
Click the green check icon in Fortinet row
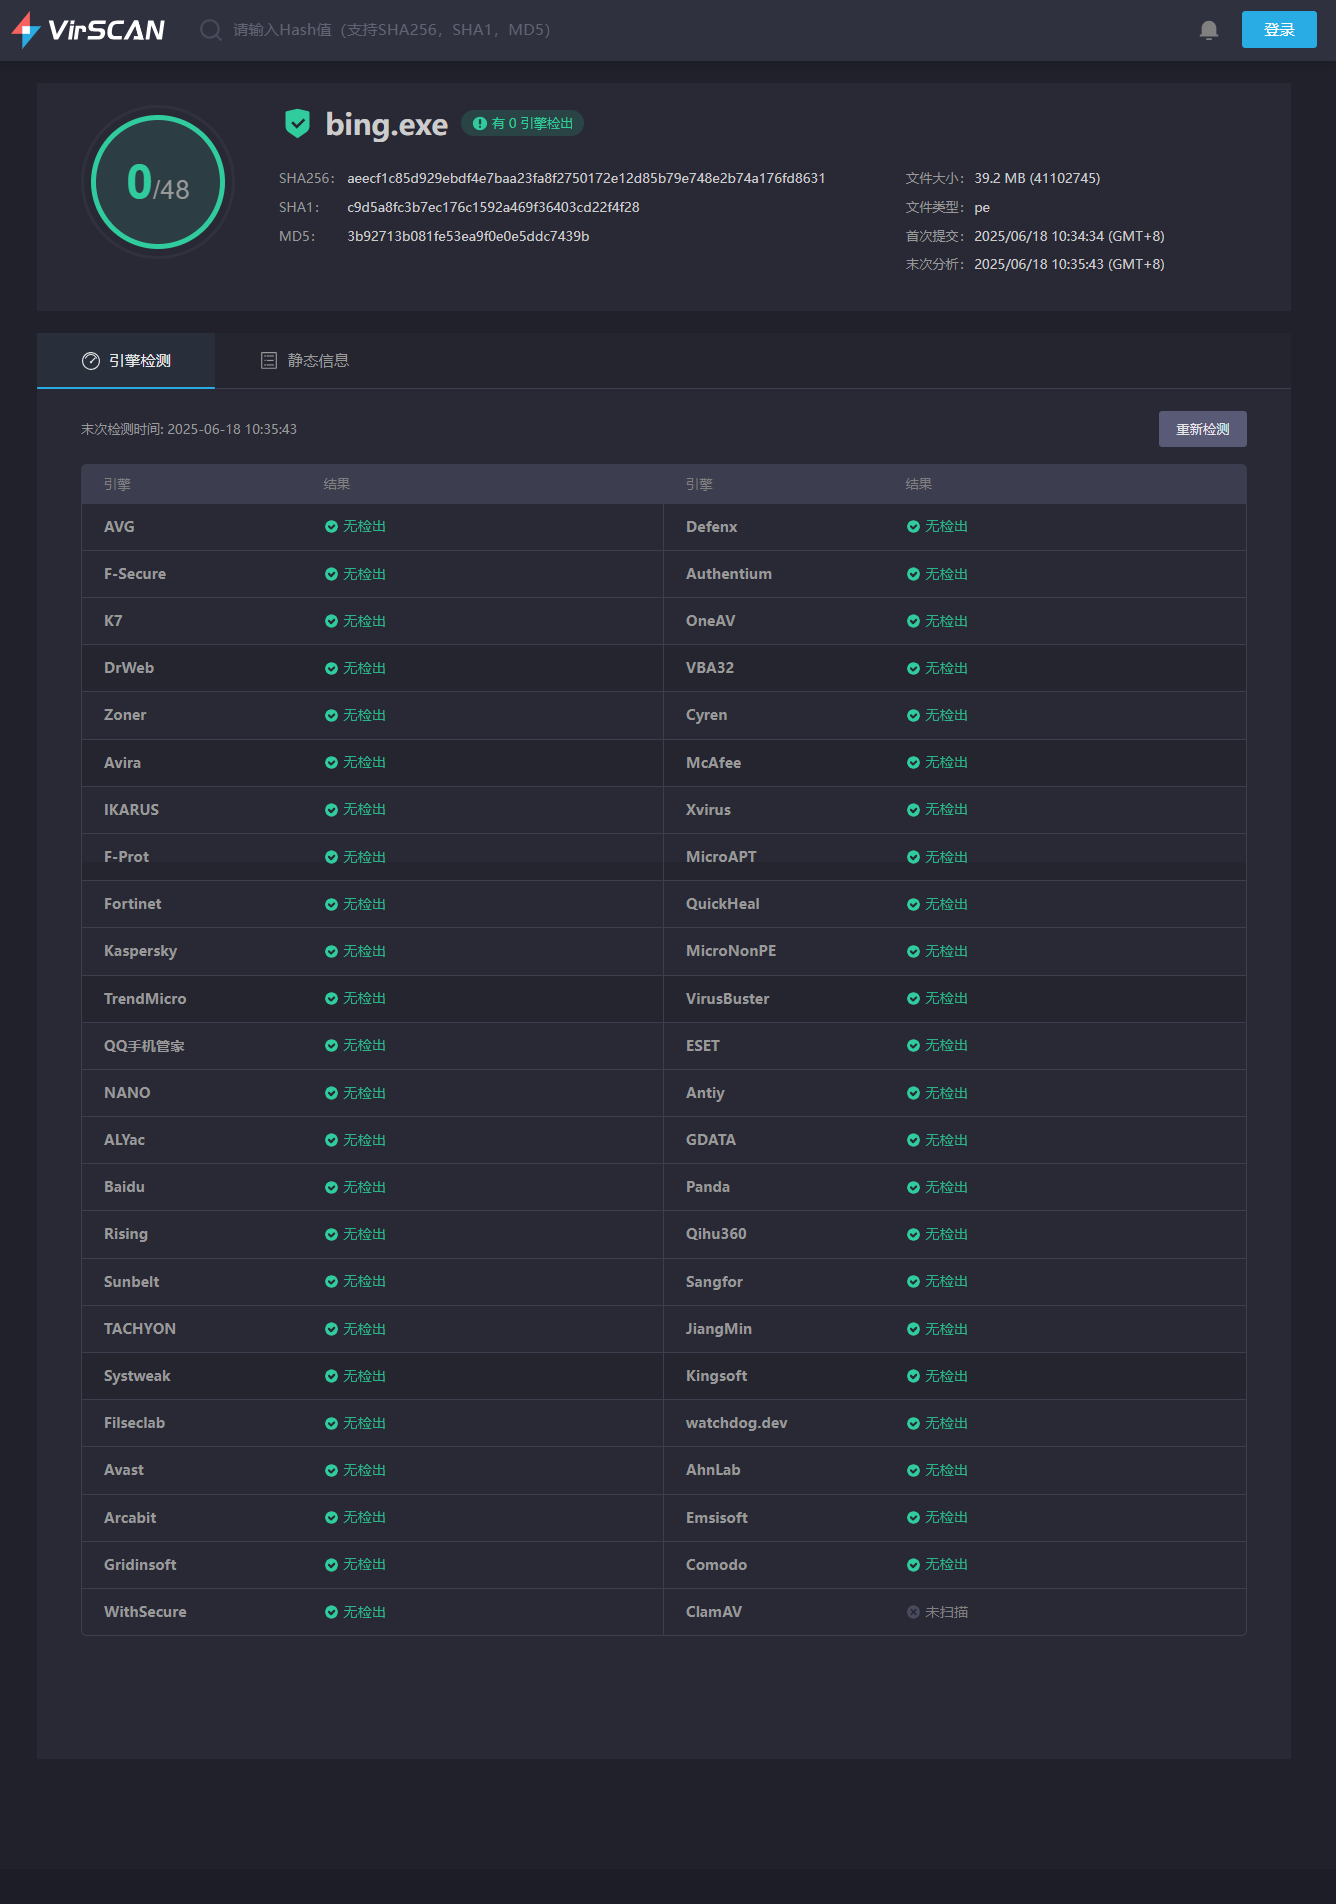click(x=331, y=904)
